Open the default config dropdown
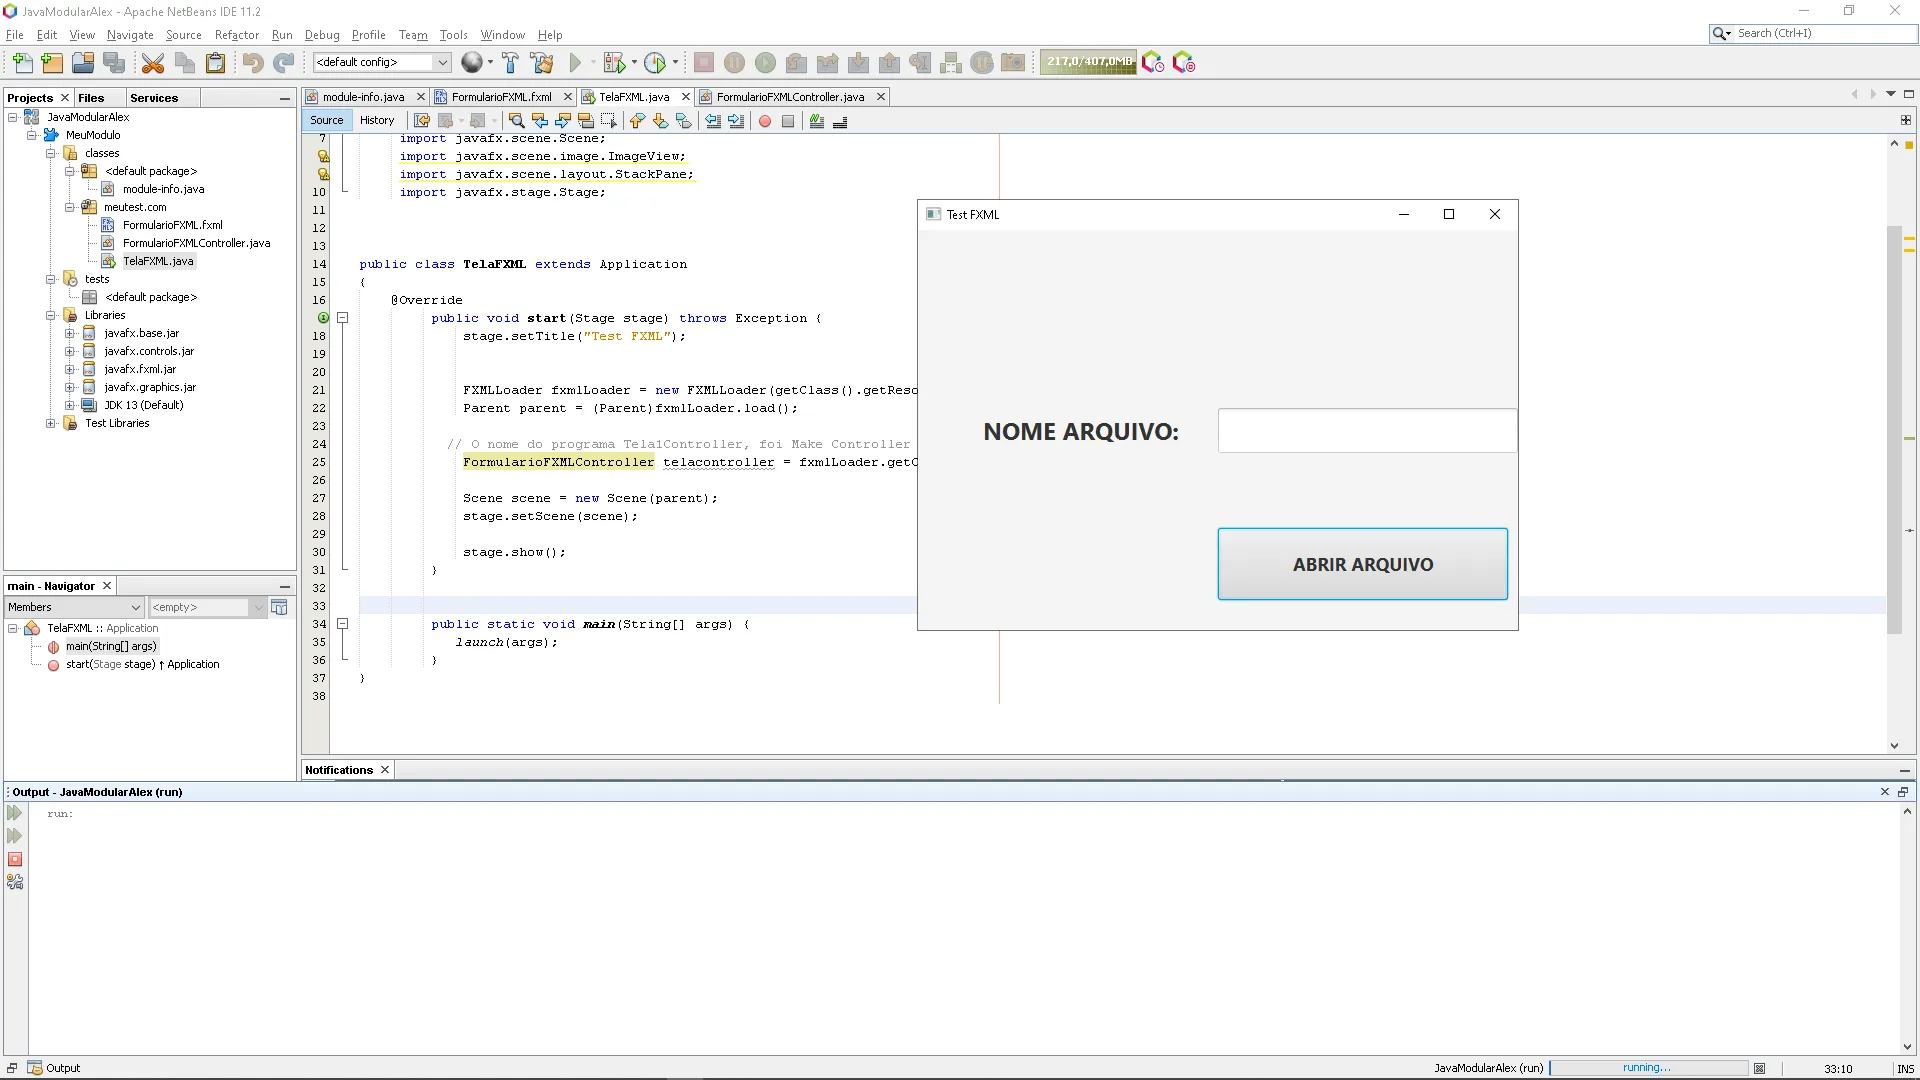Viewport: 1920px width, 1080px height. (x=442, y=62)
